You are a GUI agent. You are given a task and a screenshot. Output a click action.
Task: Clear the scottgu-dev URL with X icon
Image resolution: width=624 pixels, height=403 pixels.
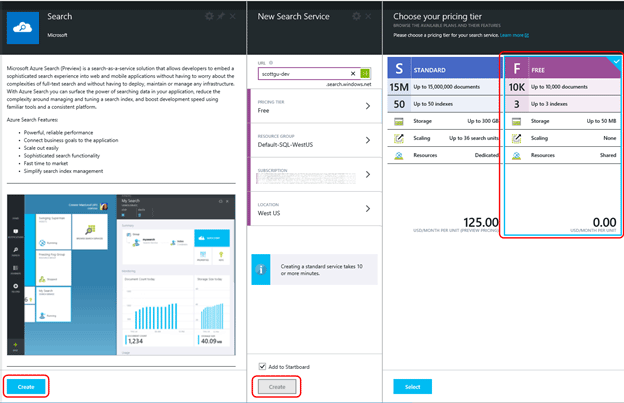pyautogui.click(x=353, y=74)
